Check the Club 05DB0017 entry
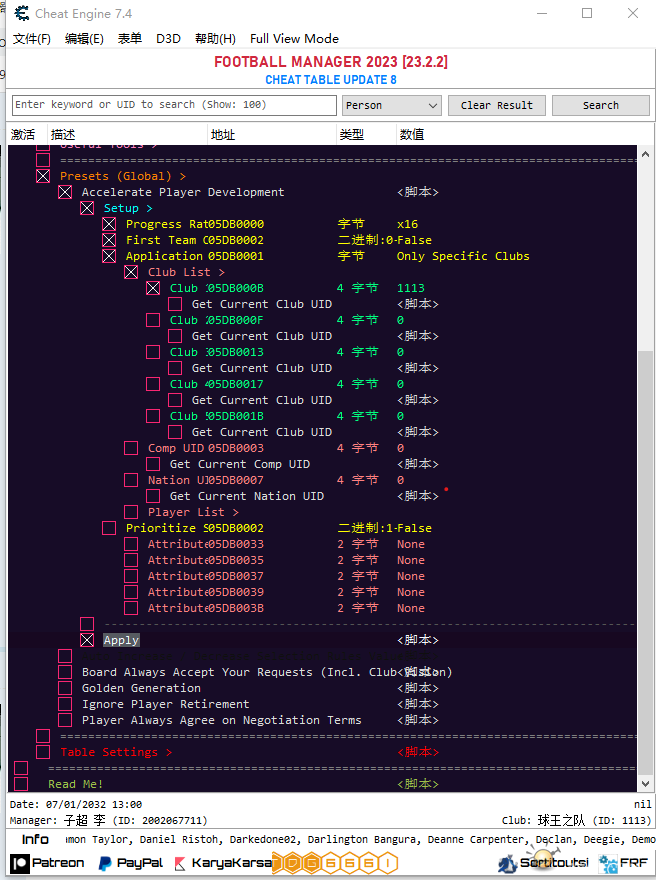This screenshot has width=656, height=880. point(153,384)
